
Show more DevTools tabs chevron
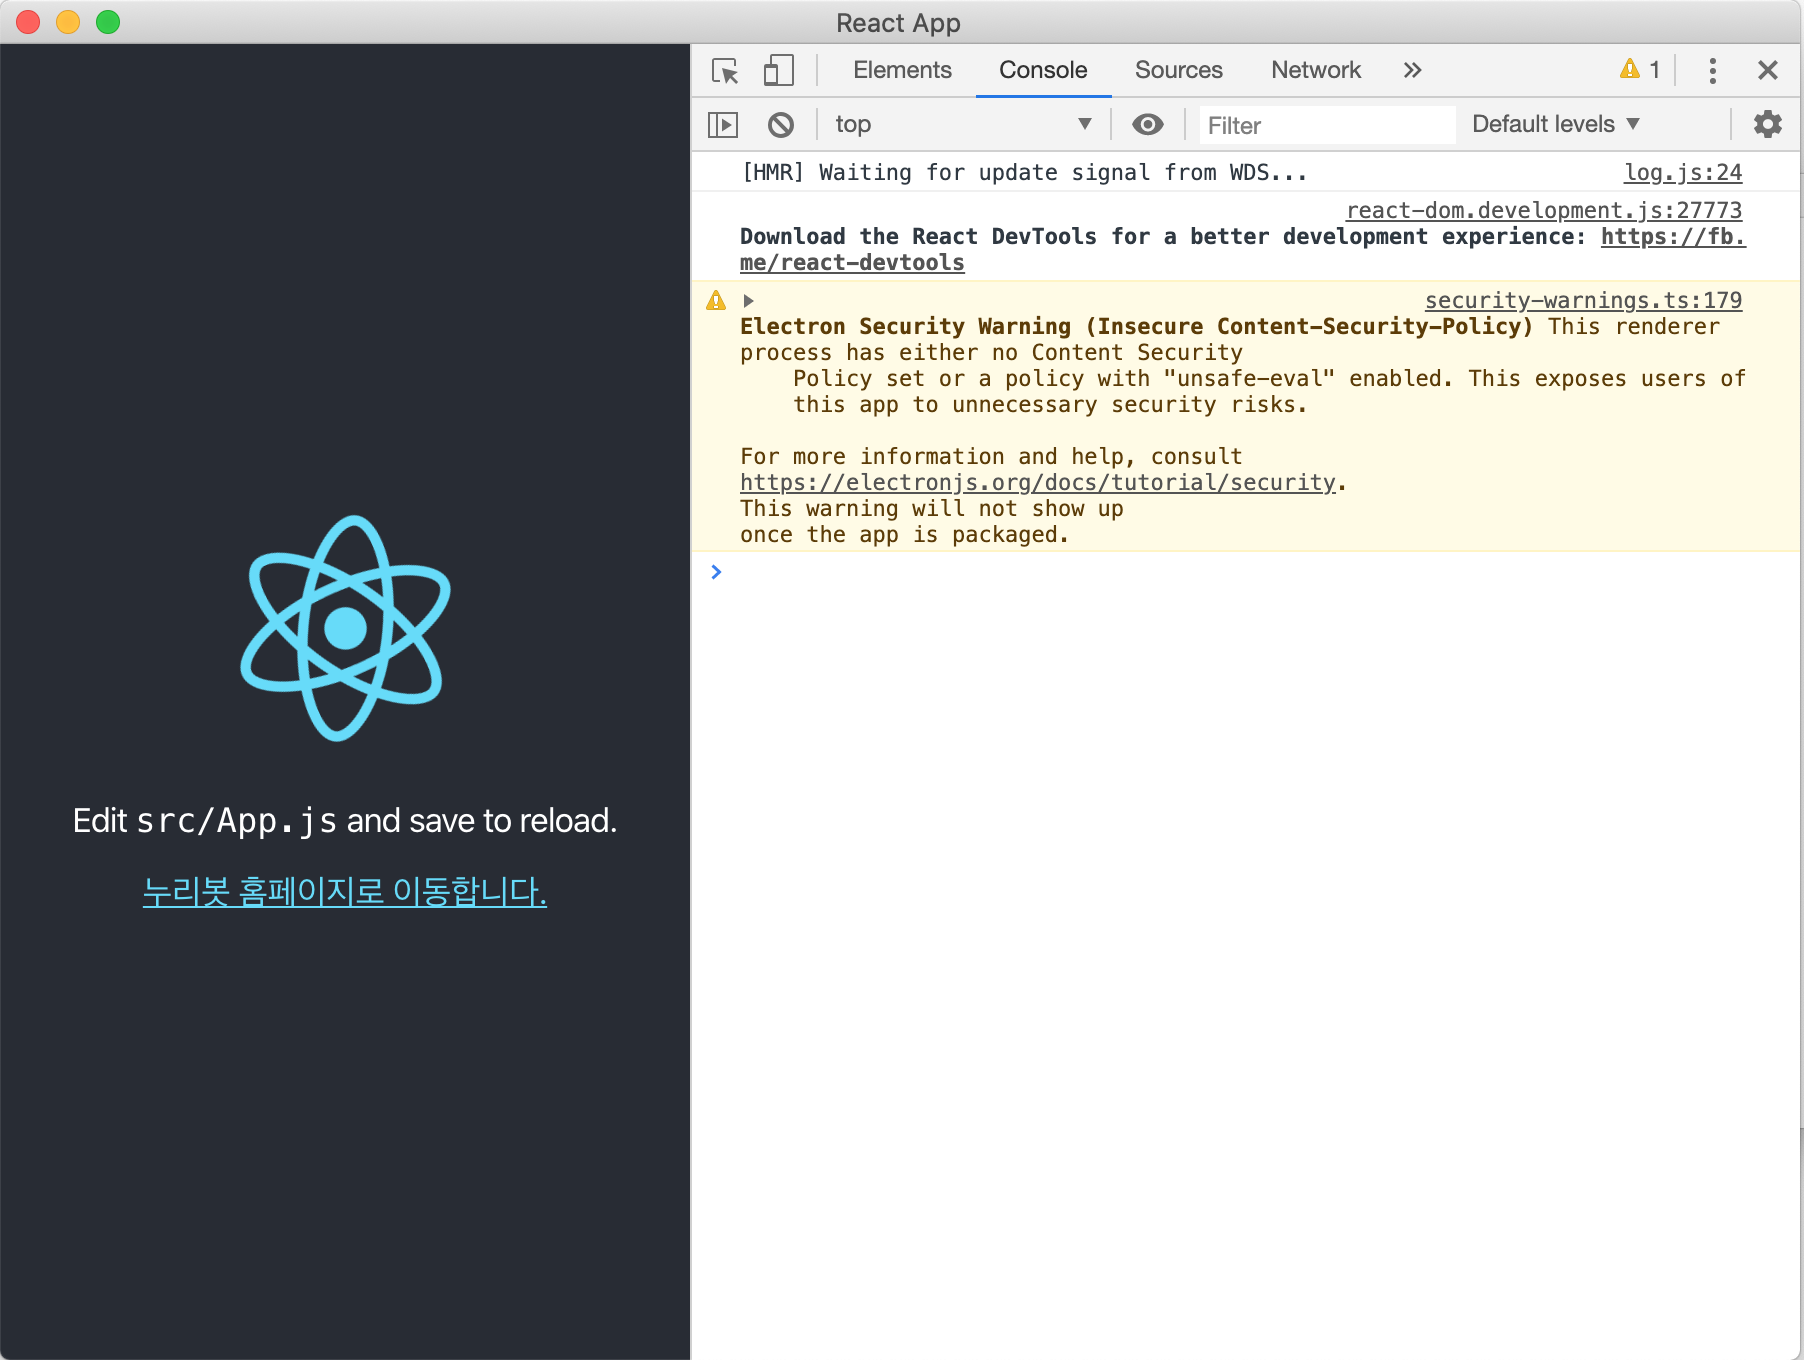click(1412, 70)
